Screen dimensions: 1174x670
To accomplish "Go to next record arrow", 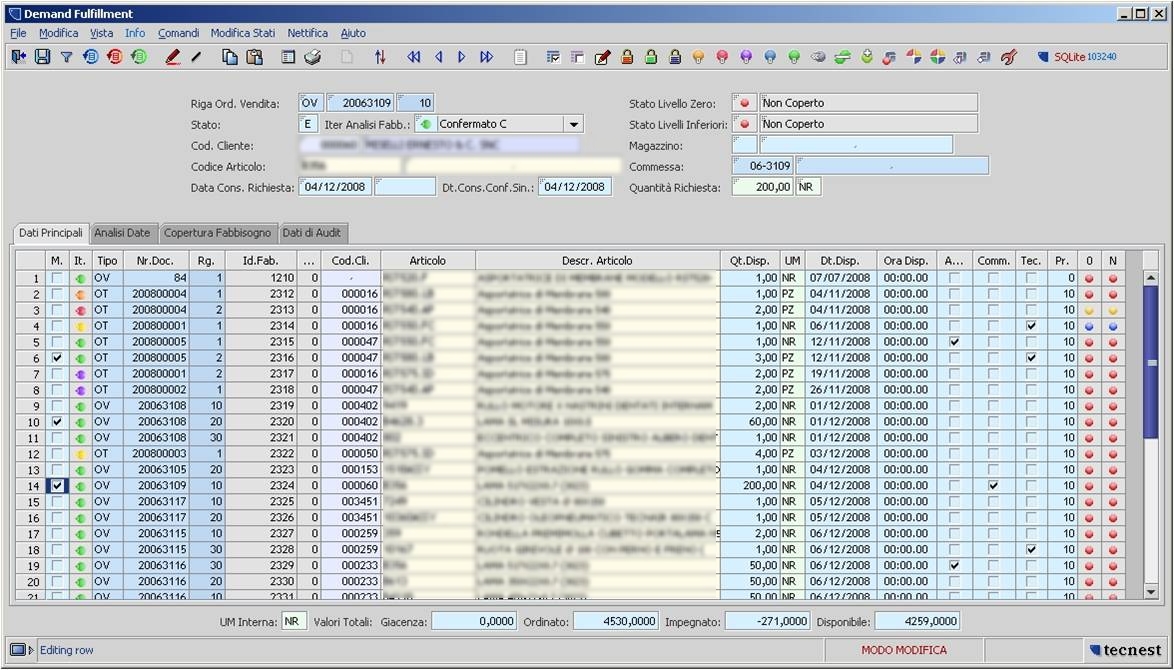I will (462, 57).
